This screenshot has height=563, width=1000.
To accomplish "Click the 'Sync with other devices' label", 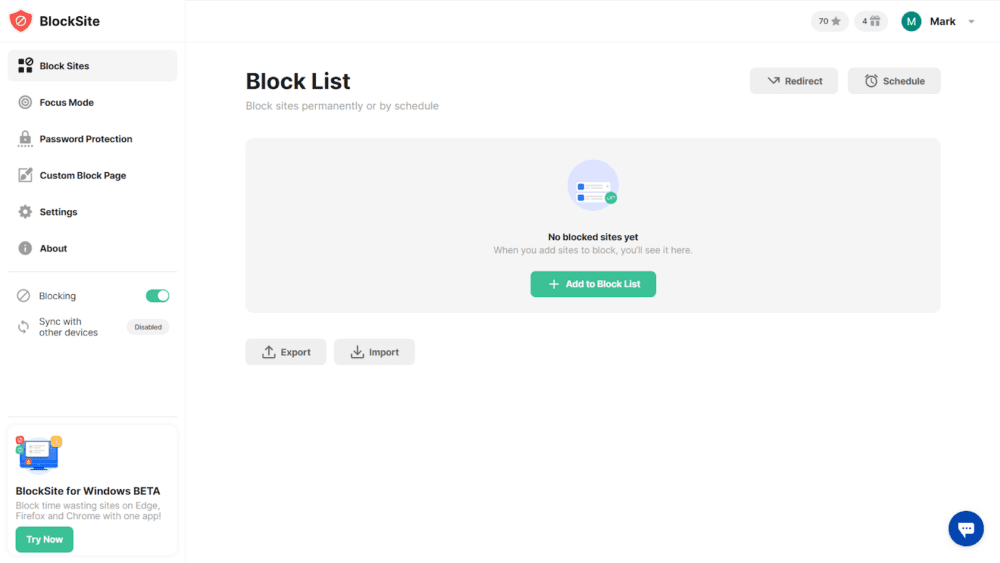I will coord(68,327).
